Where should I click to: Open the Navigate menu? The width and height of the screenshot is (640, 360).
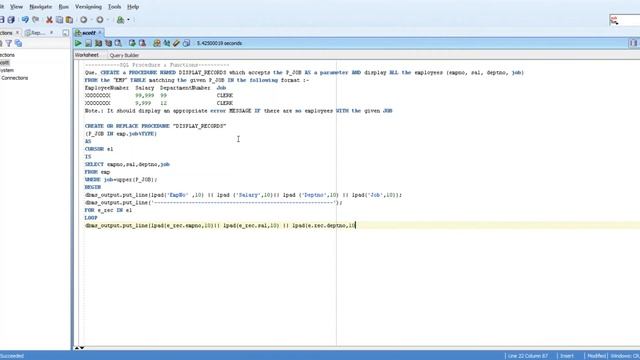coord(40,7)
